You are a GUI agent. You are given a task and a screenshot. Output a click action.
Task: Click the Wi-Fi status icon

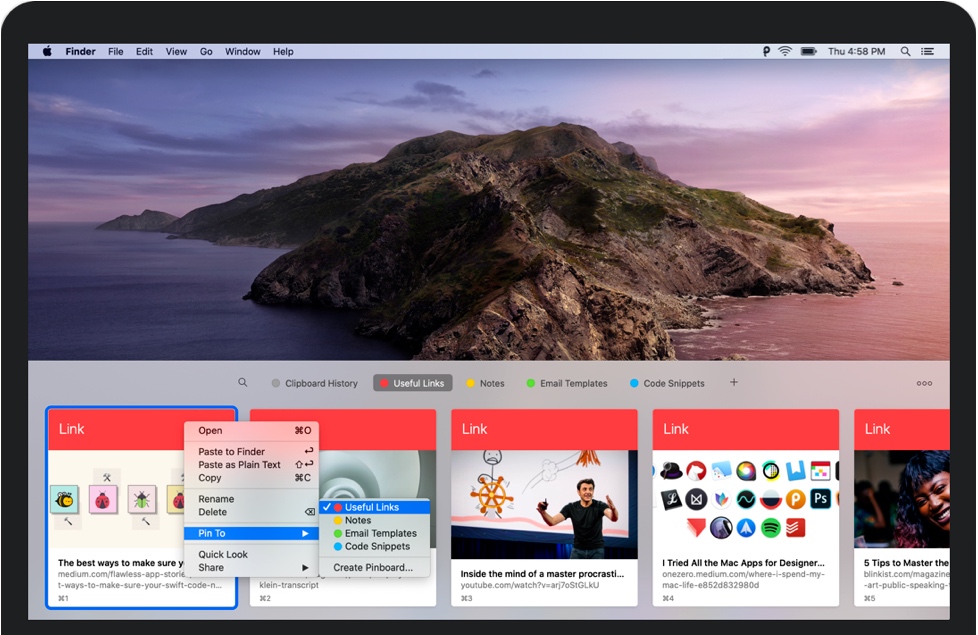click(x=785, y=52)
